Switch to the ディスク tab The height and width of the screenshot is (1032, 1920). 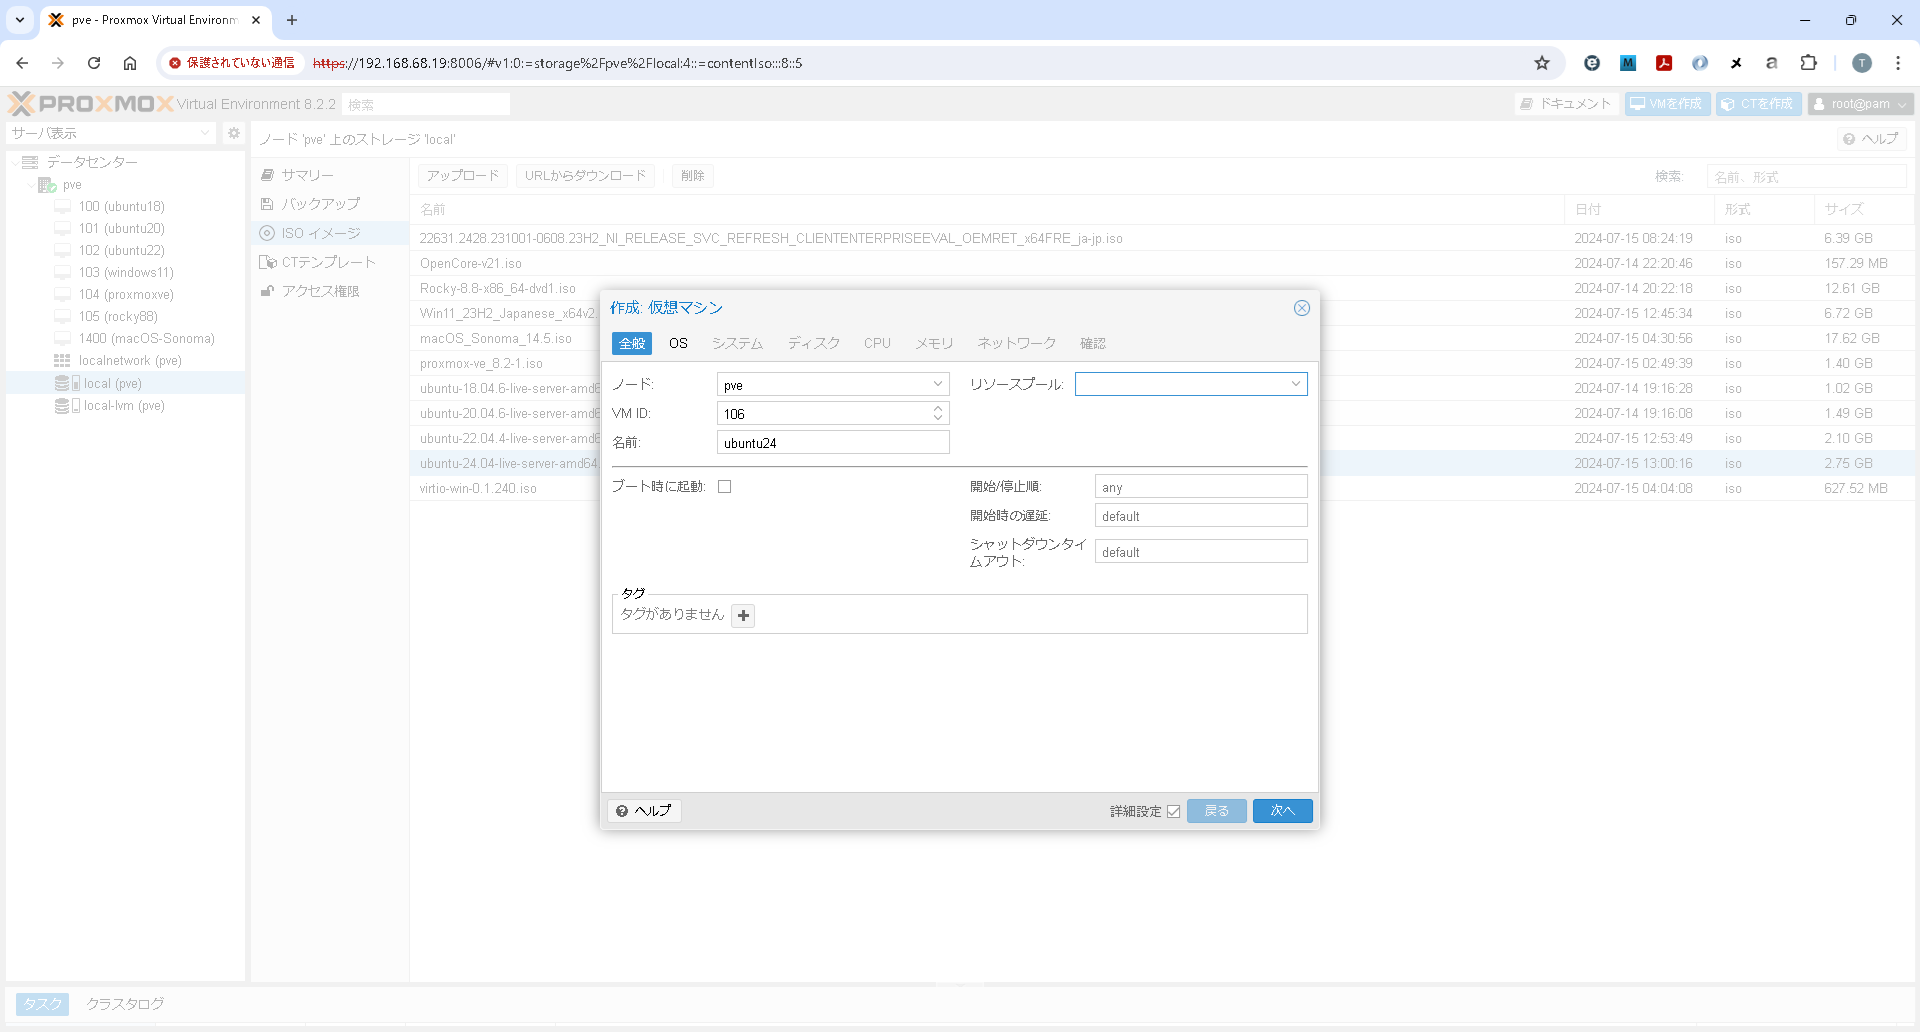(814, 343)
